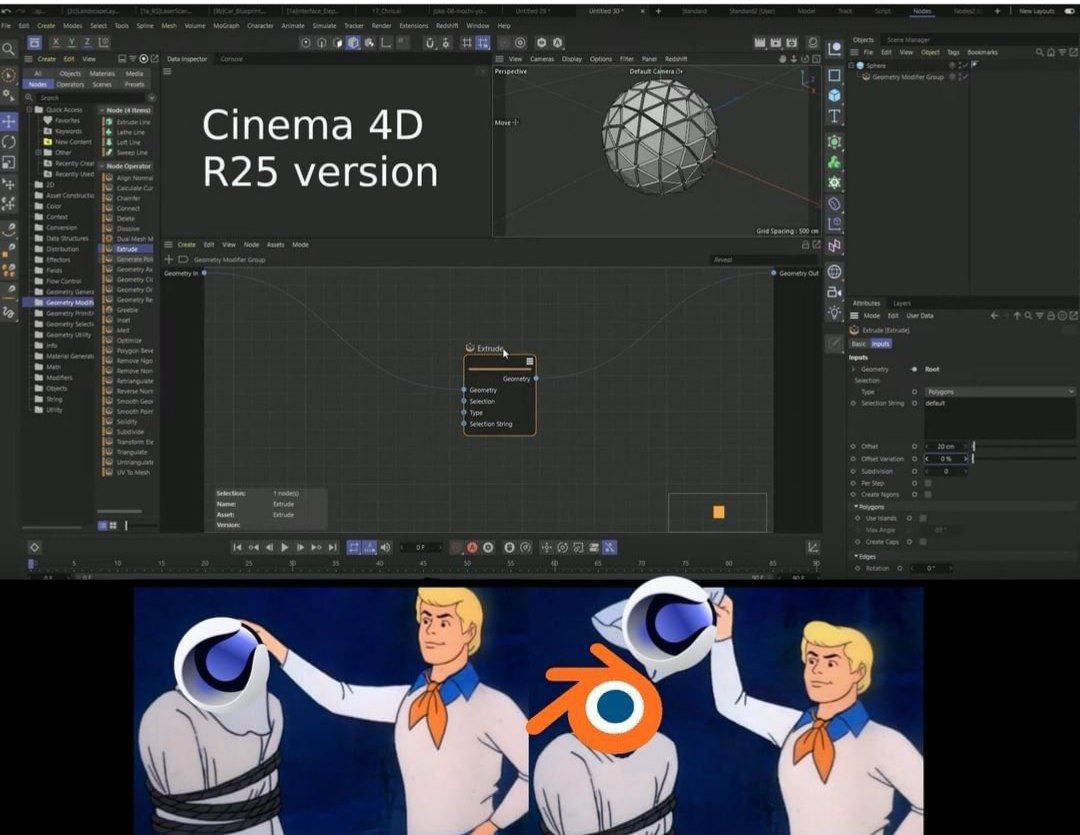This screenshot has width=1080, height=835.
Task: Collapse the Polygons section
Action: pyautogui.click(x=856, y=506)
